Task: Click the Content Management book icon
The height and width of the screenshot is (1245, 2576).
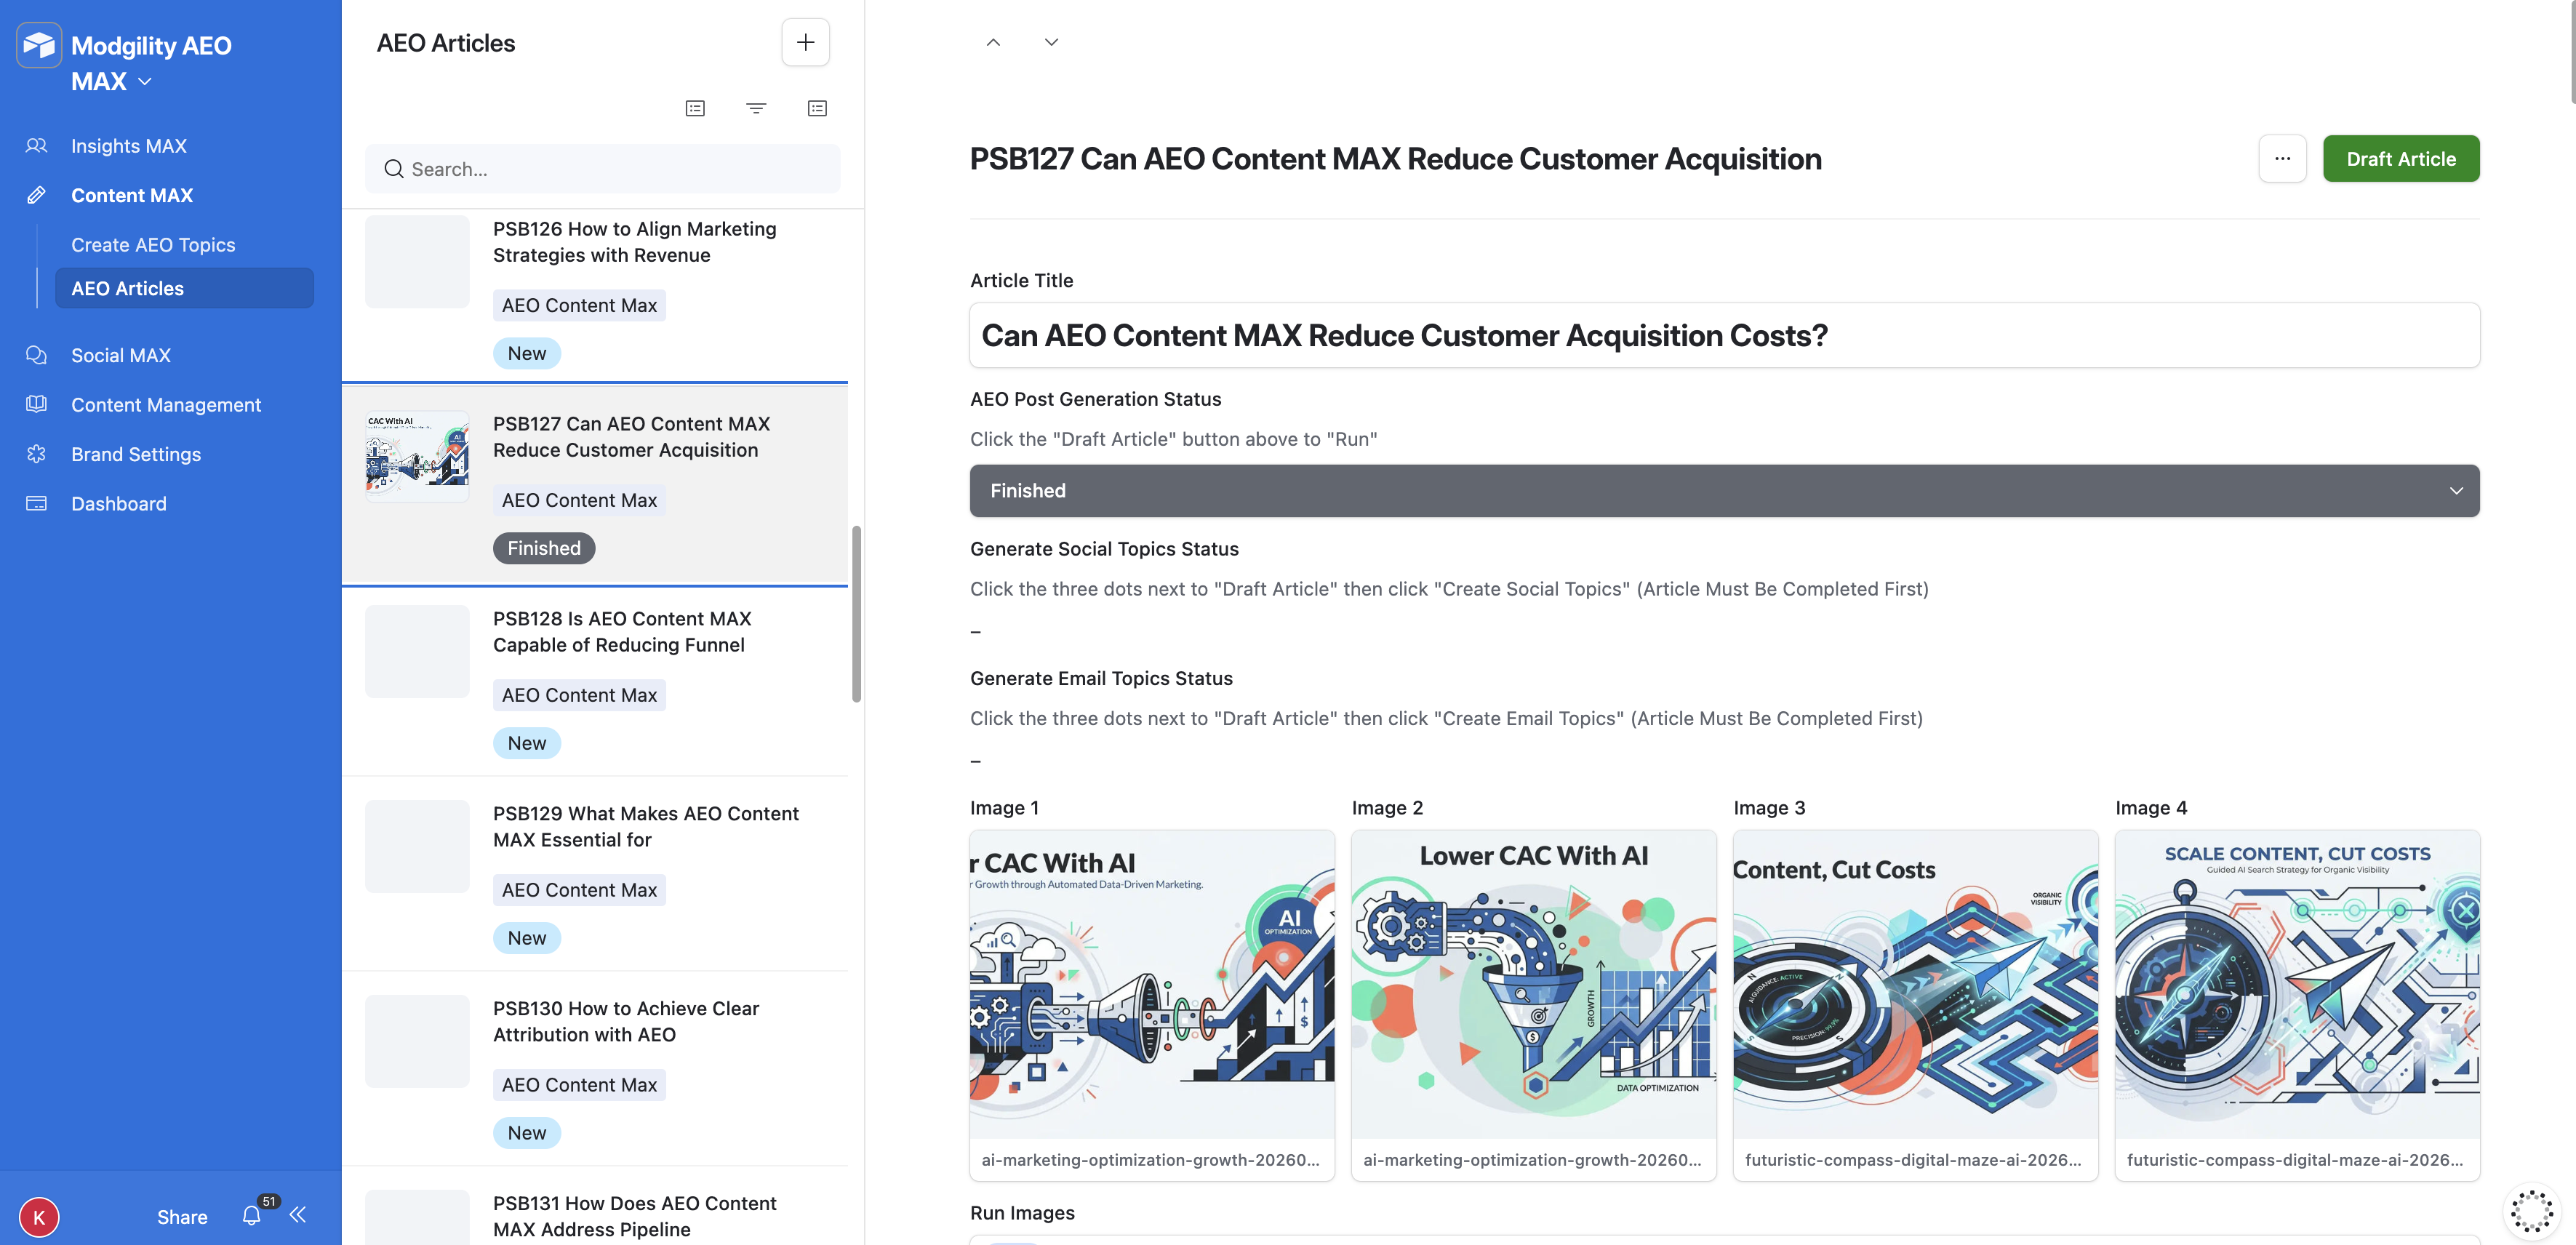Action: pyautogui.click(x=37, y=405)
